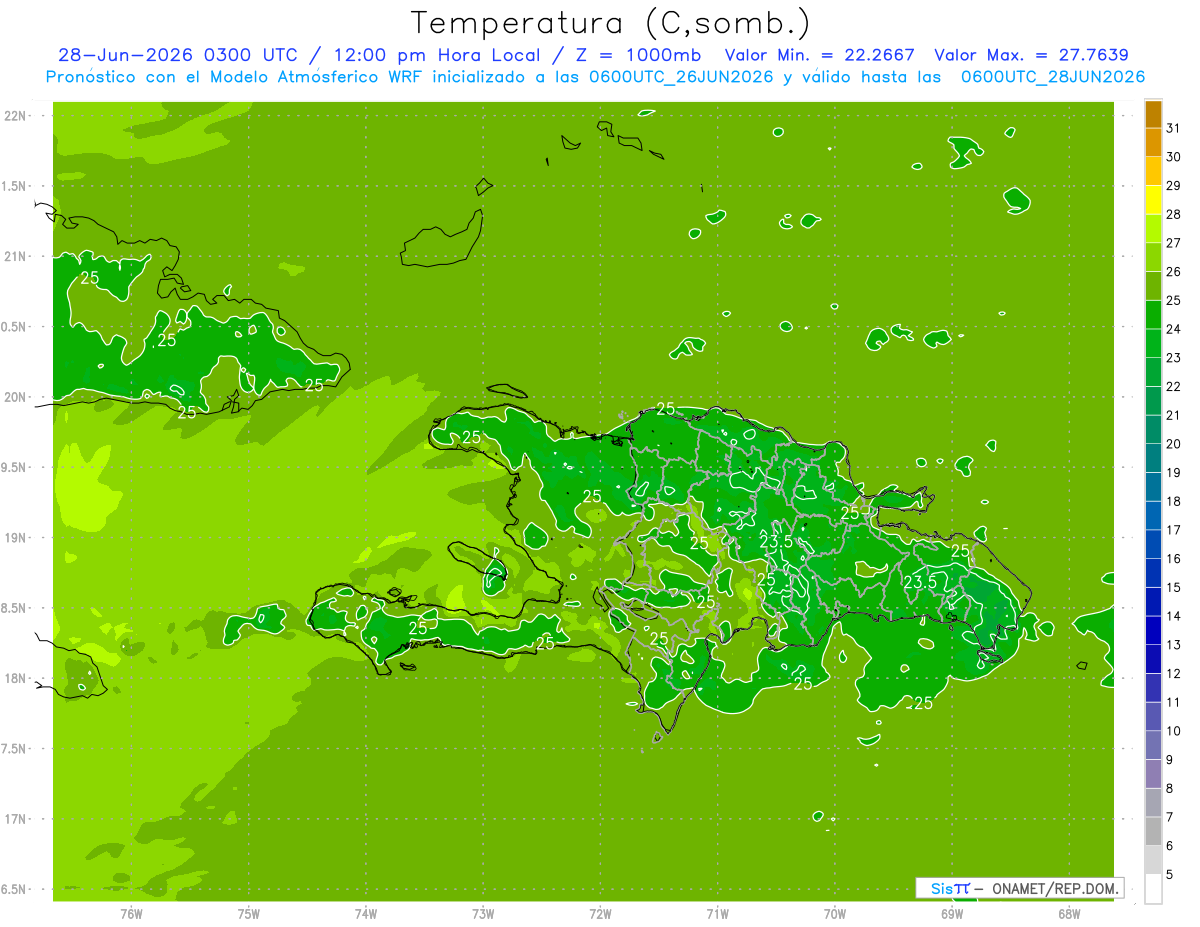Click the '21N' latitude axis label
The image size is (1200, 927).
click(16, 257)
